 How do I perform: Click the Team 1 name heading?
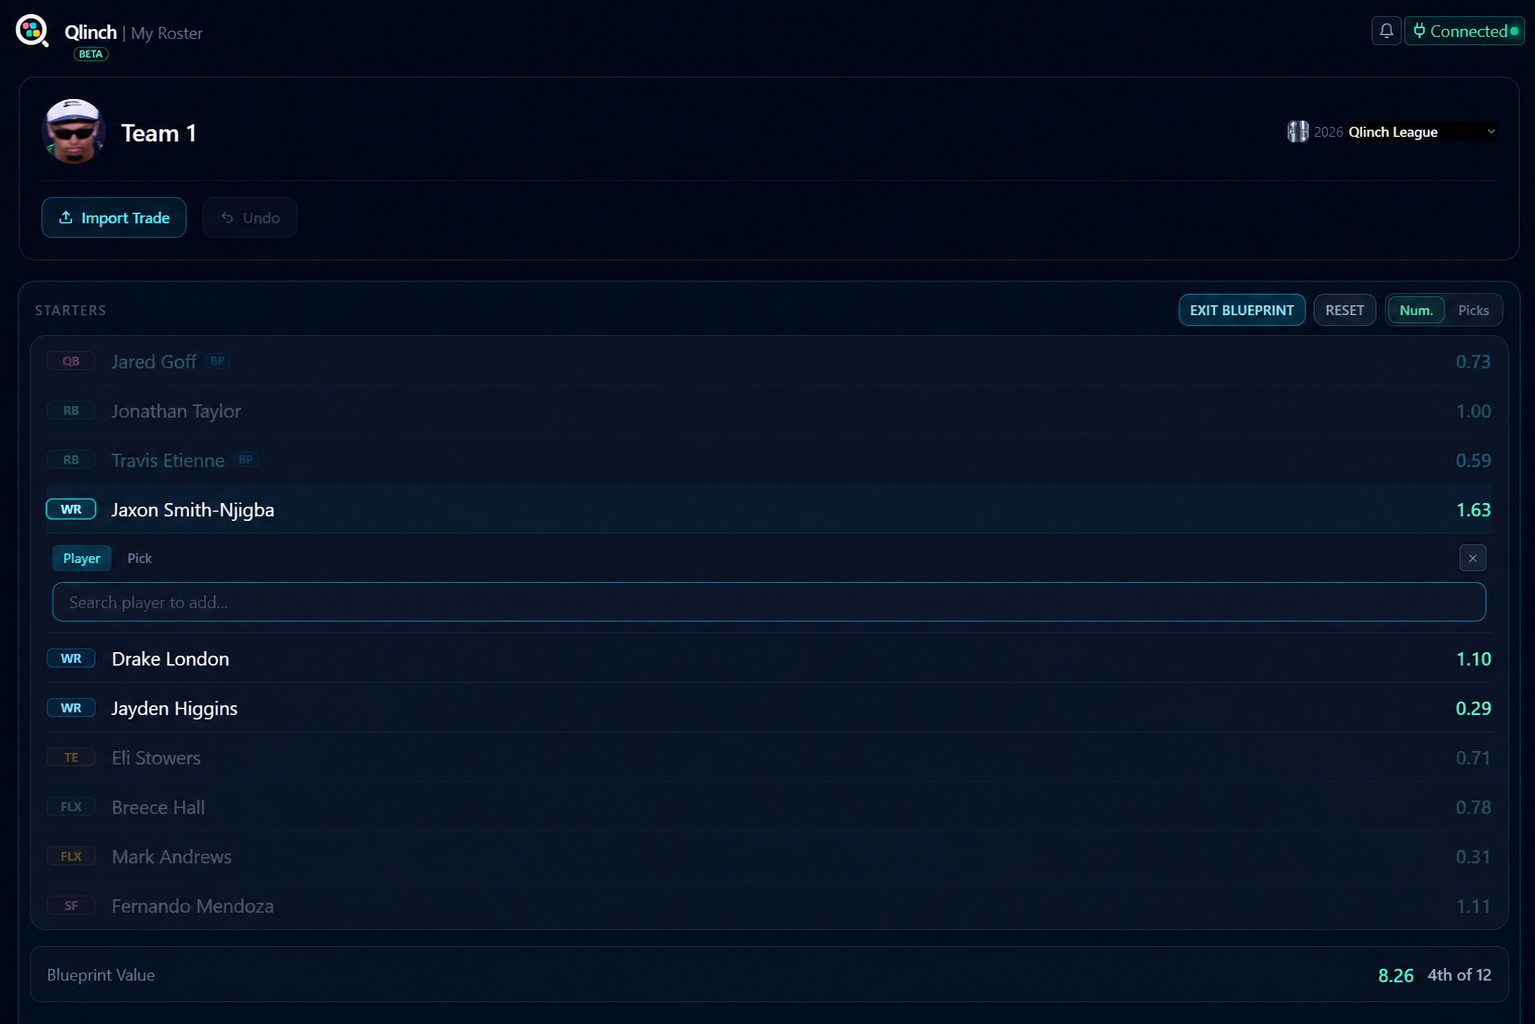pos(159,133)
